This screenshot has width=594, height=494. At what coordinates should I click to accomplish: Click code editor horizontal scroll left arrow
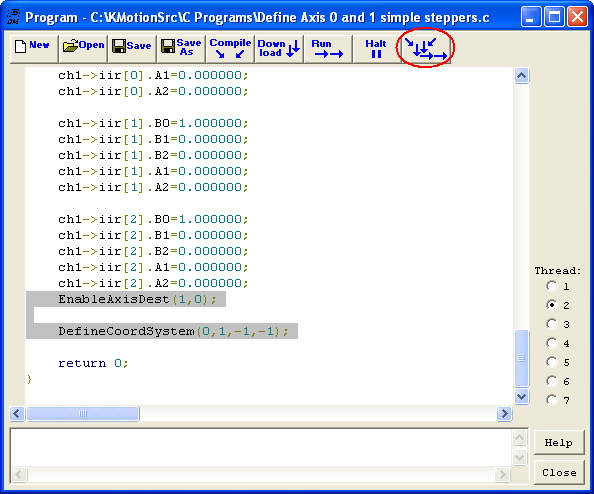[17, 413]
